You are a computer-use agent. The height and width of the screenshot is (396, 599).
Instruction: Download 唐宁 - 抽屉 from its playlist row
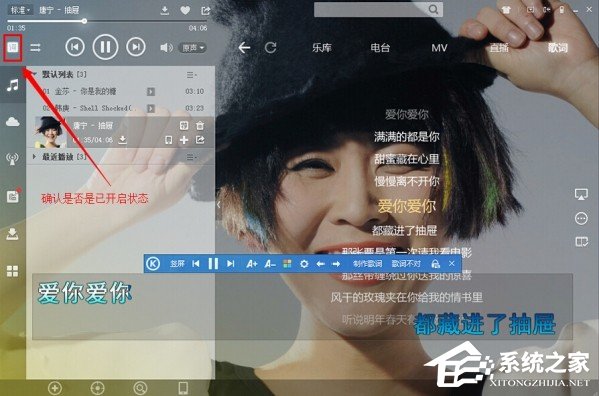122,140
